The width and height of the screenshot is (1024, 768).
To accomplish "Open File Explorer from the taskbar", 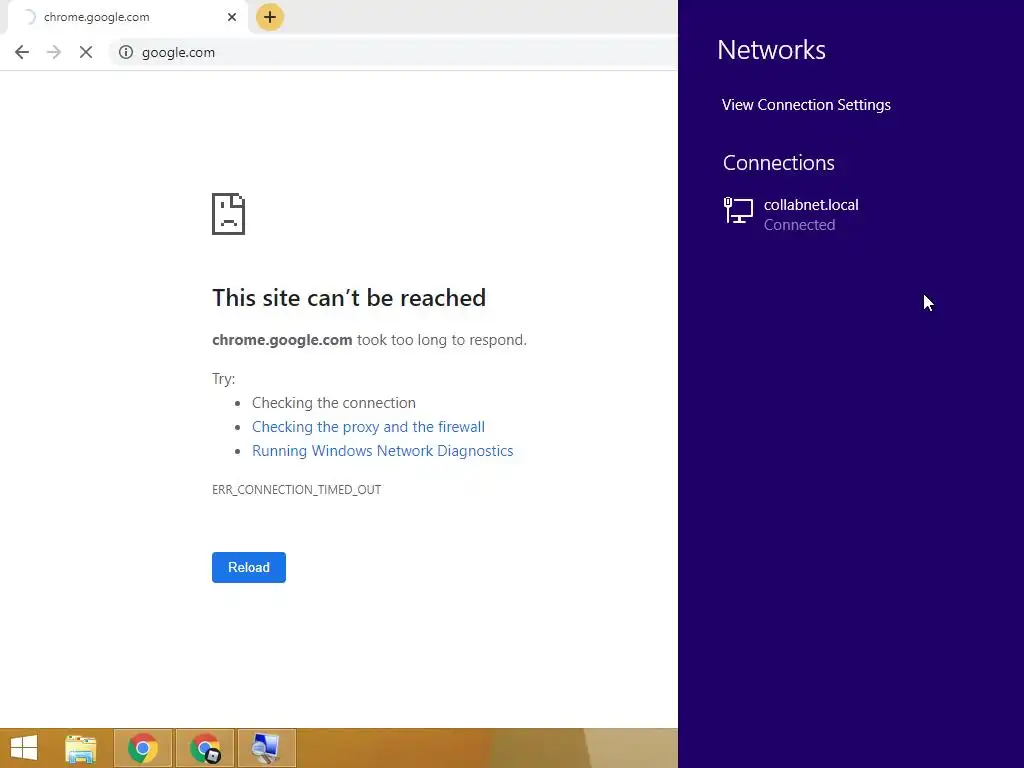I will tap(80, 748).
